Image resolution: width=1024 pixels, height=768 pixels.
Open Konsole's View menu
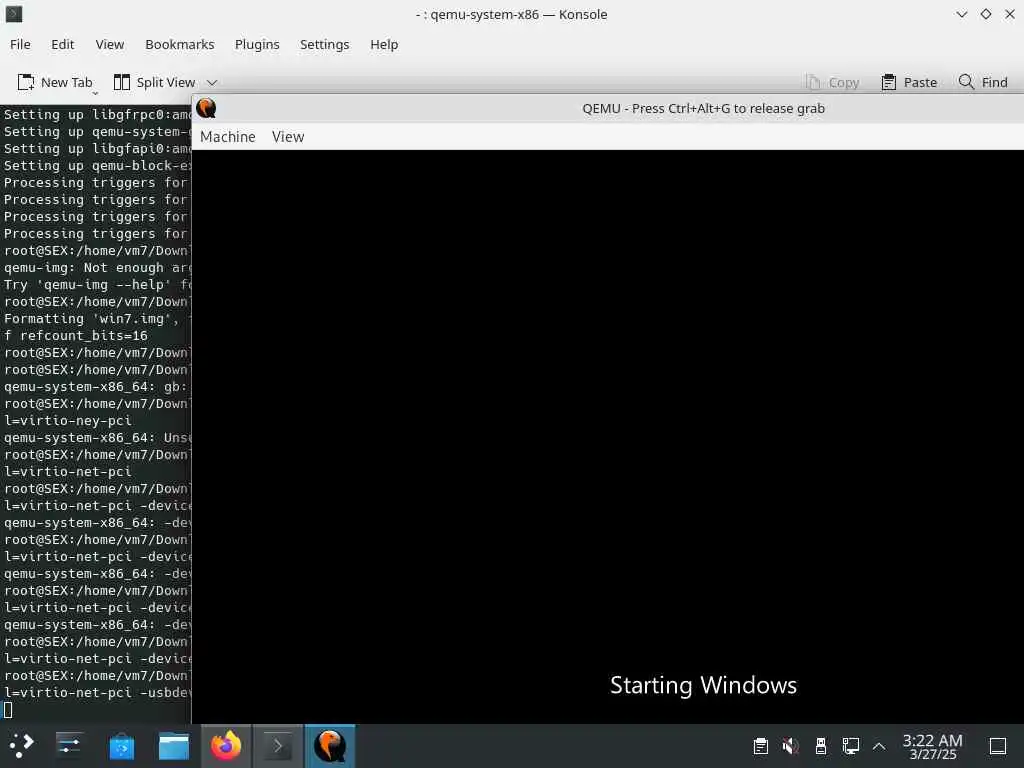(110, 44)
